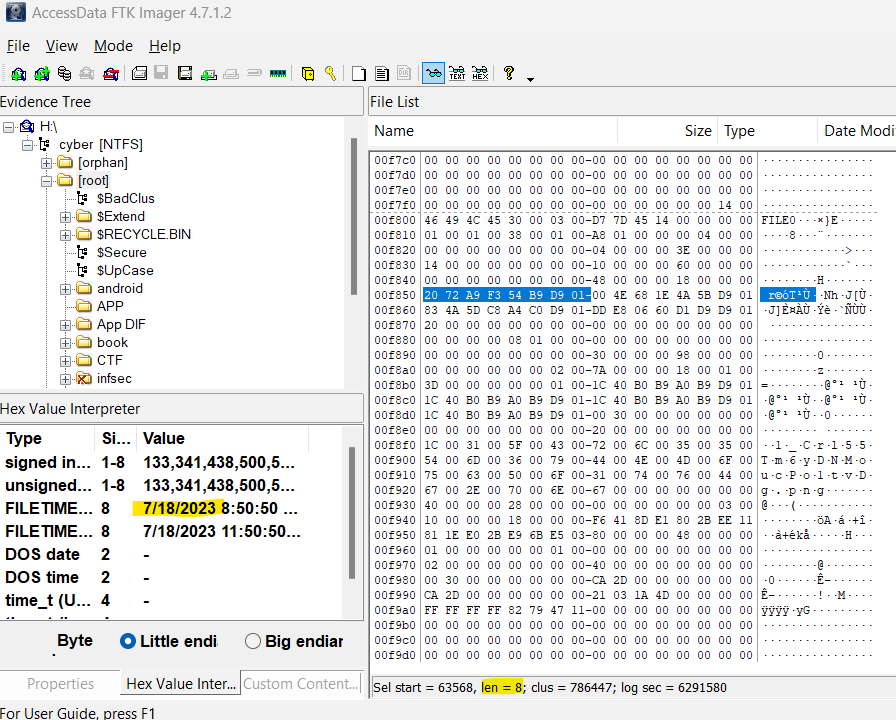Open the File menu
The width and height of the screenshot is (896, 720).
click(x=18, y=46)
